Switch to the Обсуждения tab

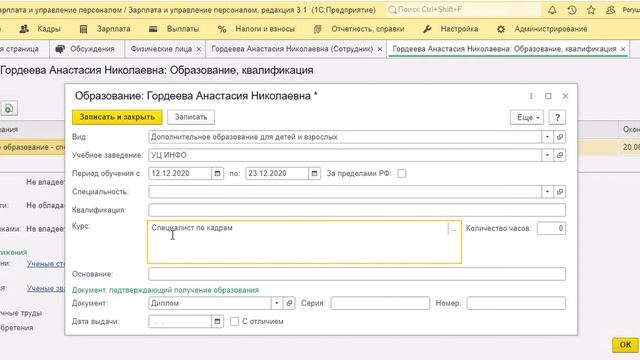point(86,49)
